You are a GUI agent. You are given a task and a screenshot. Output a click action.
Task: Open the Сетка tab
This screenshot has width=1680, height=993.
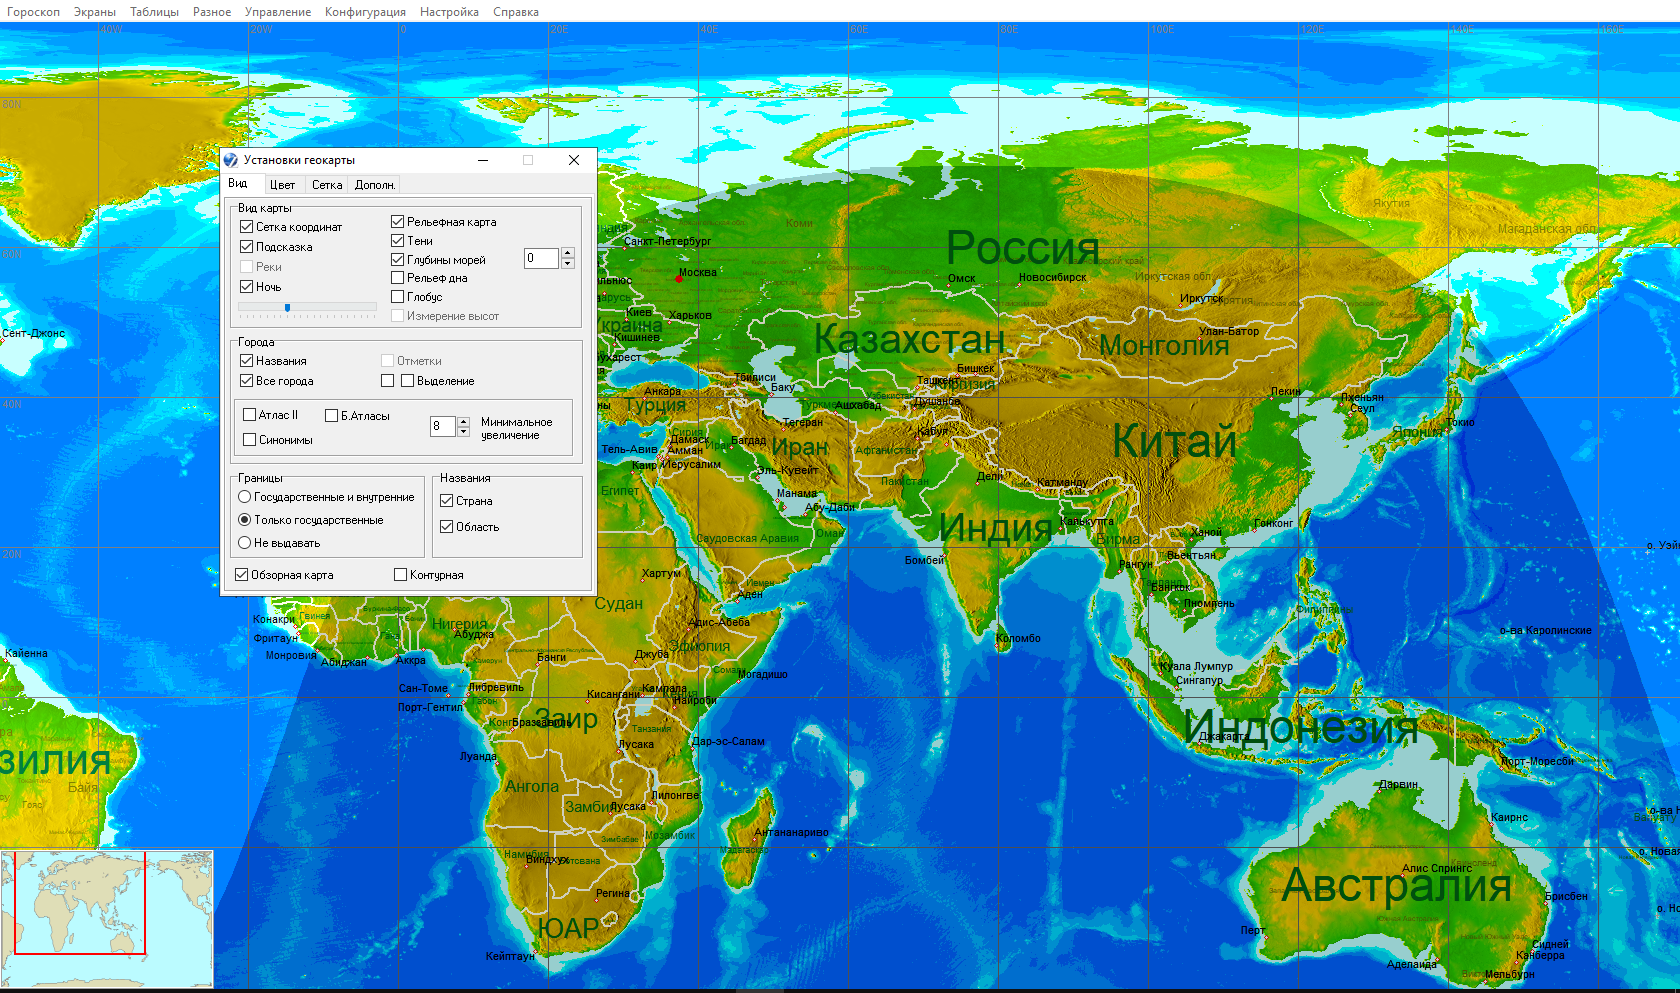[x=327, y=185]
